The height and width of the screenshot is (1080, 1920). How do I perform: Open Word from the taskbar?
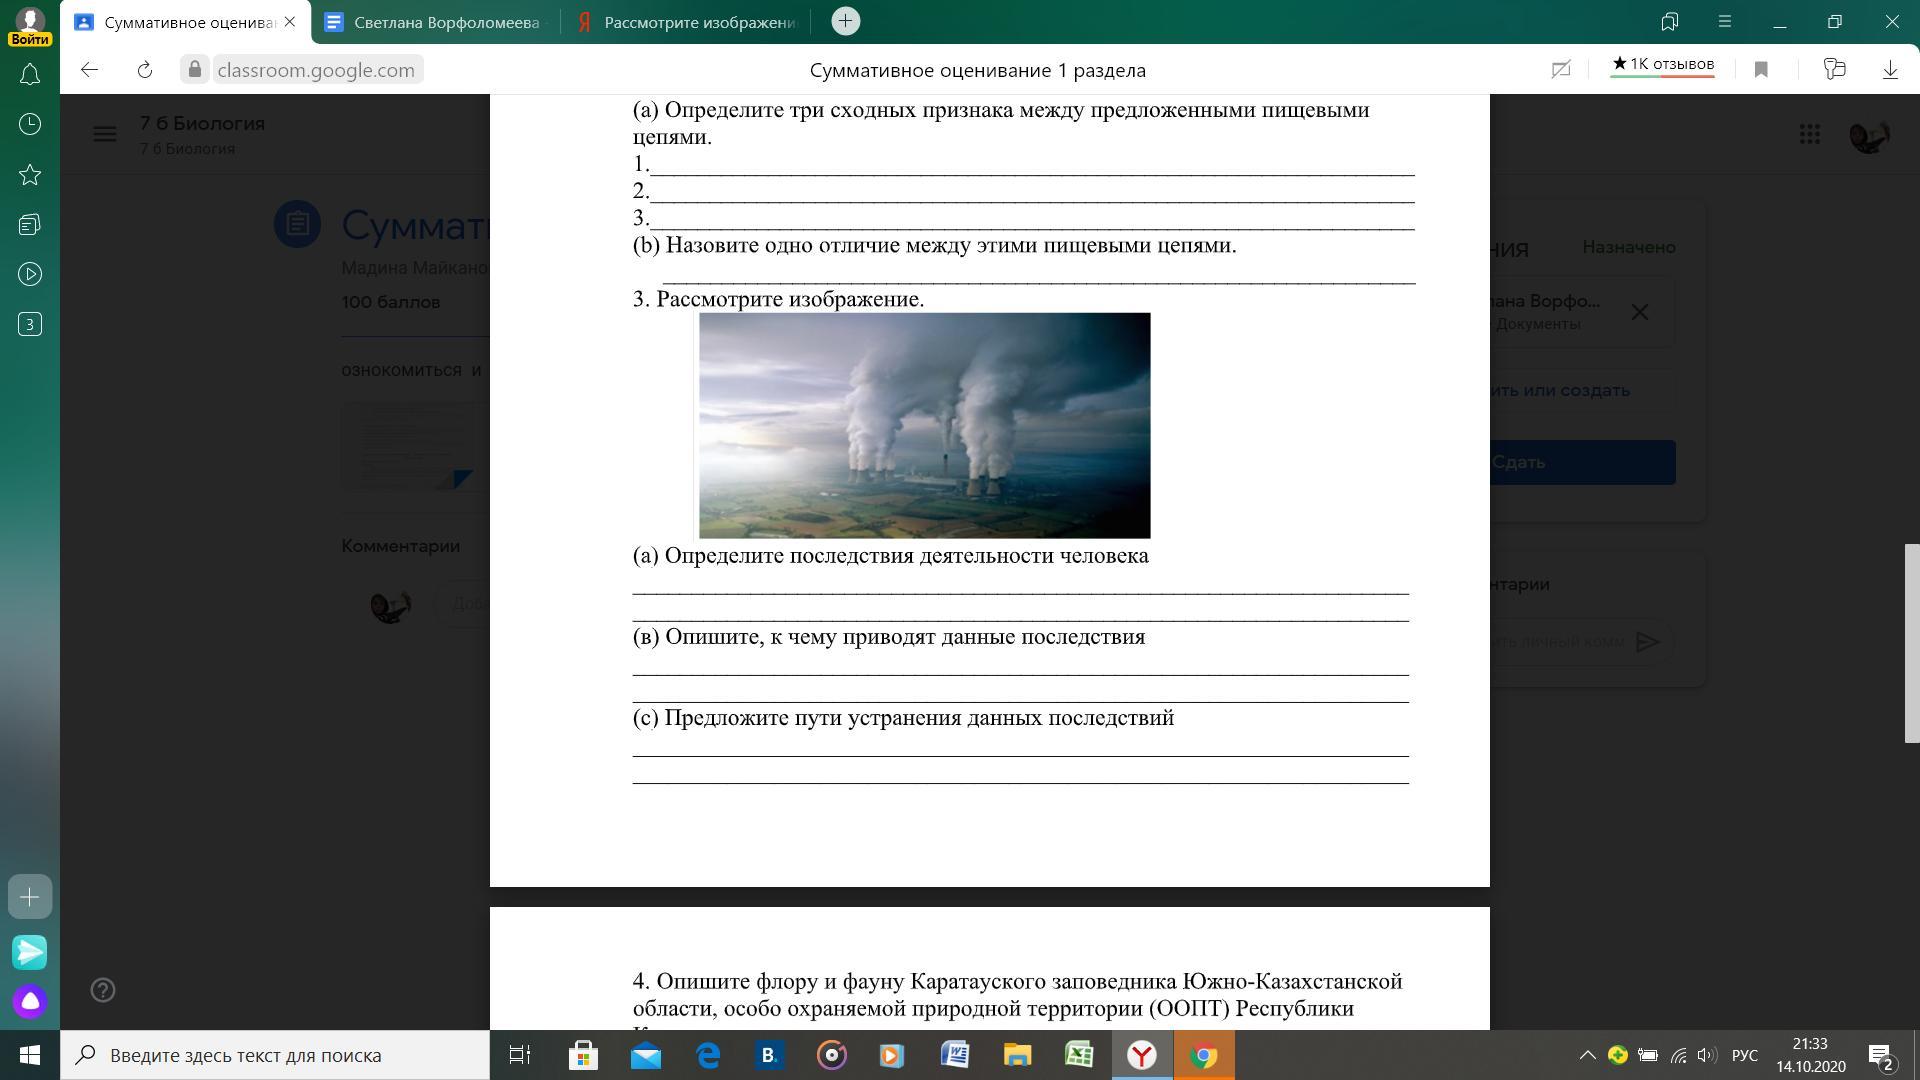coord(955,1055)
